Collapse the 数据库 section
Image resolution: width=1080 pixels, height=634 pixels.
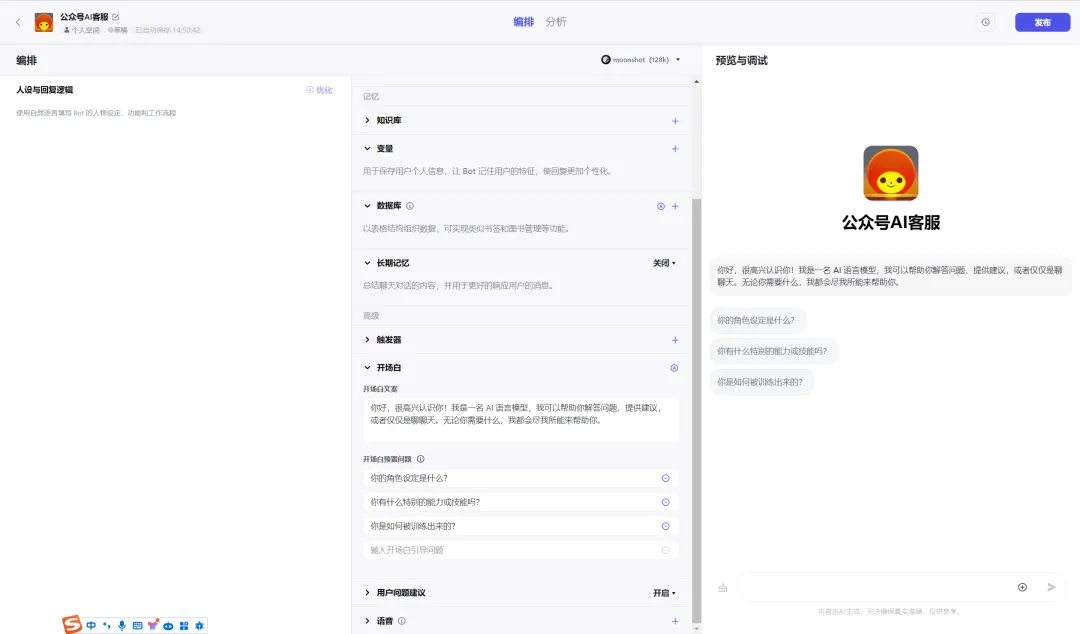pos(368,206)
